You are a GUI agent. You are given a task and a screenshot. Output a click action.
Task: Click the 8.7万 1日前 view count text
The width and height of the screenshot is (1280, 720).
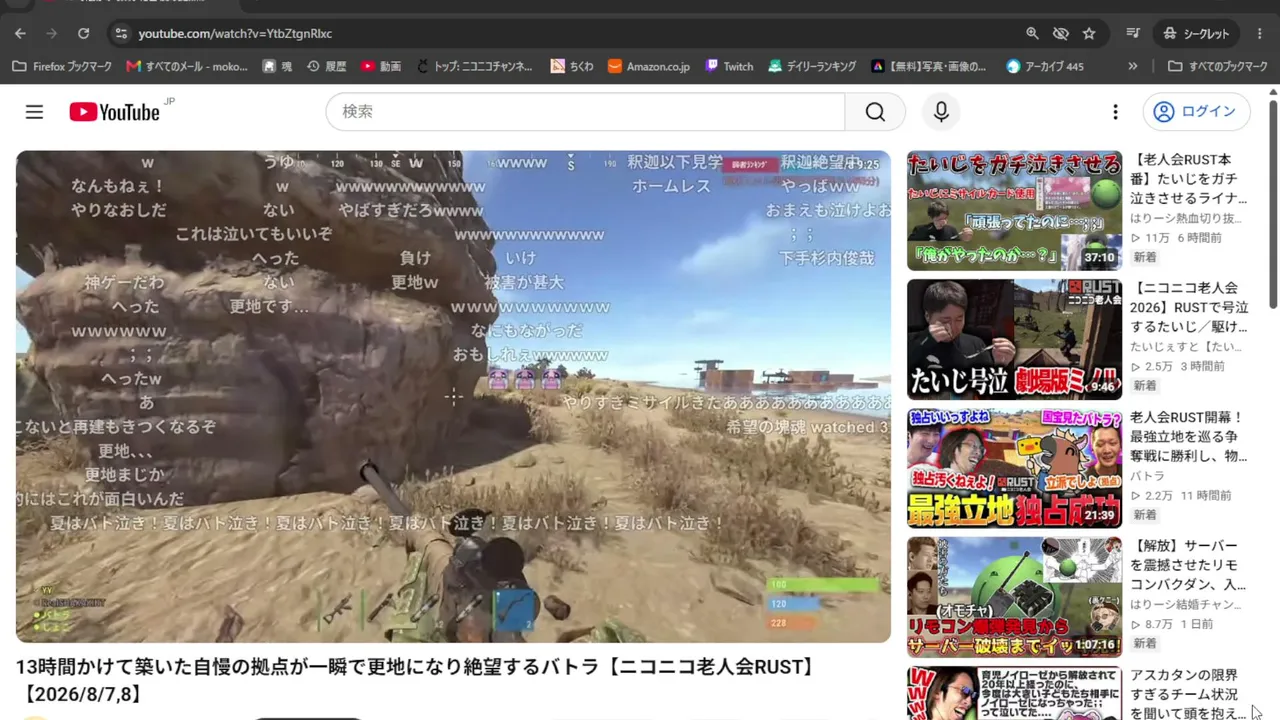tap(1171, 624)
